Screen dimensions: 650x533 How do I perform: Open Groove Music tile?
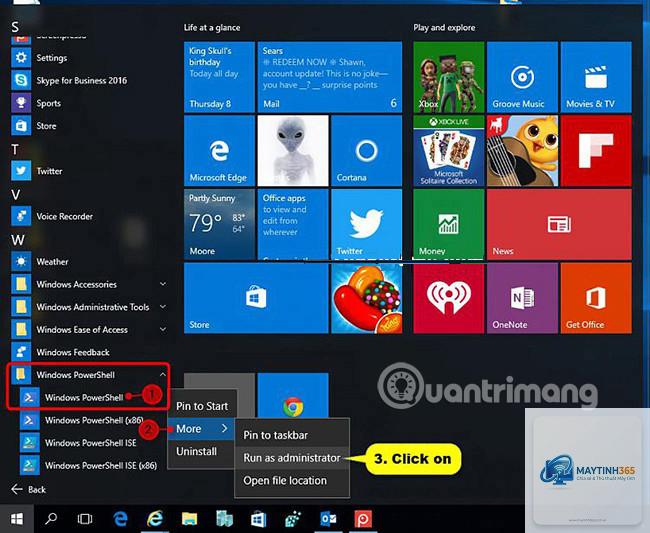click(522, 77)
